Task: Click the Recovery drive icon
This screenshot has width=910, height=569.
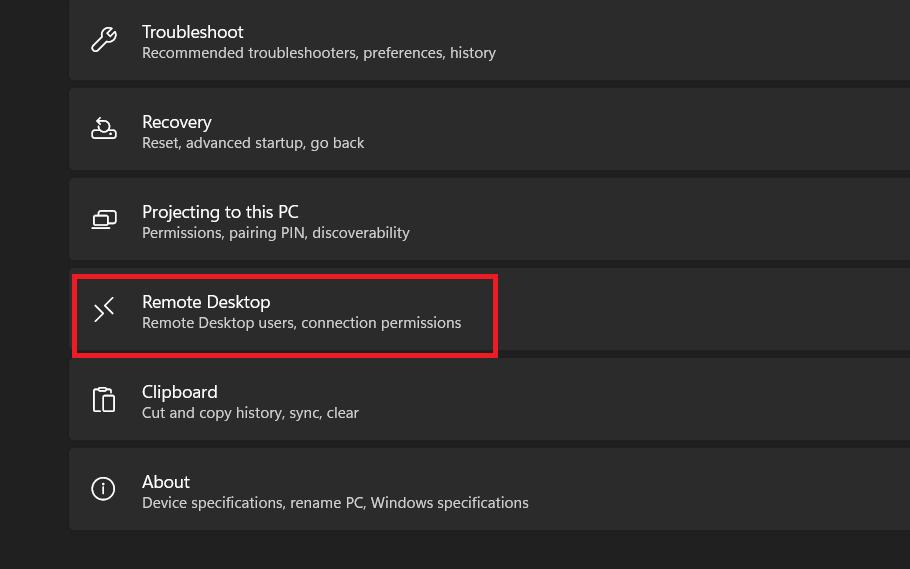Action: pos(104,130)
